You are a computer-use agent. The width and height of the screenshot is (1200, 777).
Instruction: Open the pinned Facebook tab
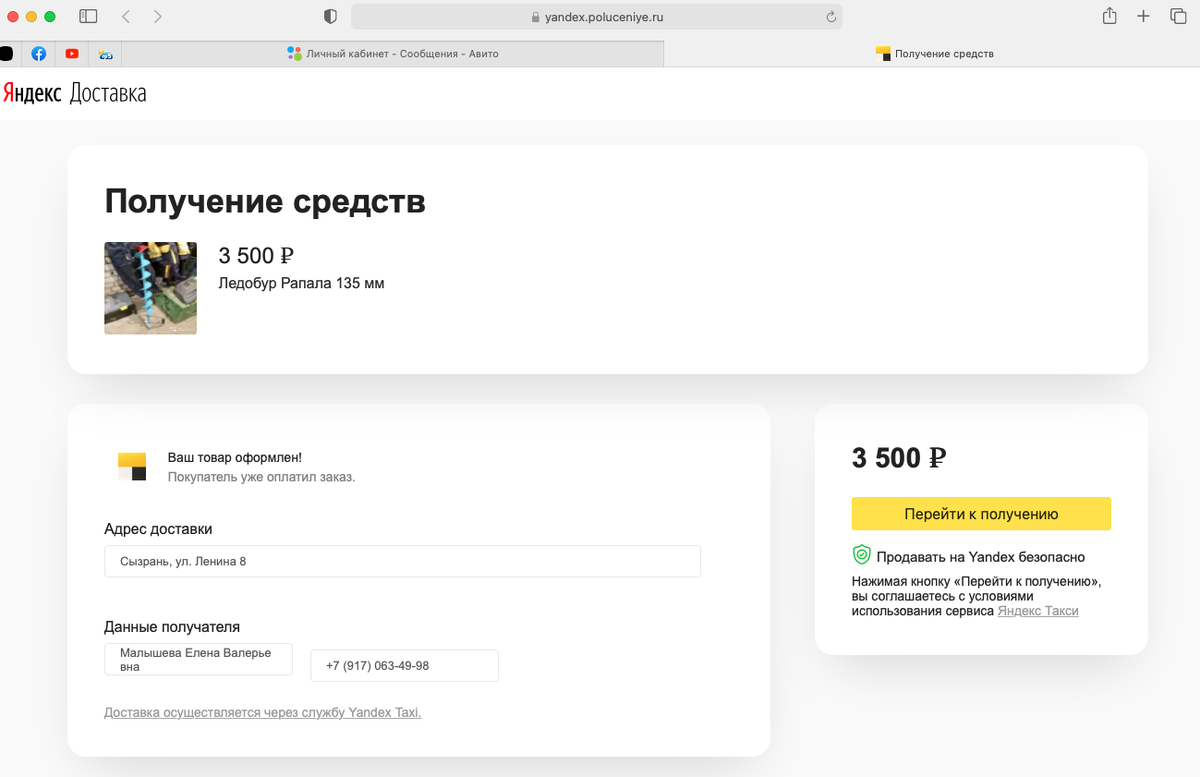point(39,54)
